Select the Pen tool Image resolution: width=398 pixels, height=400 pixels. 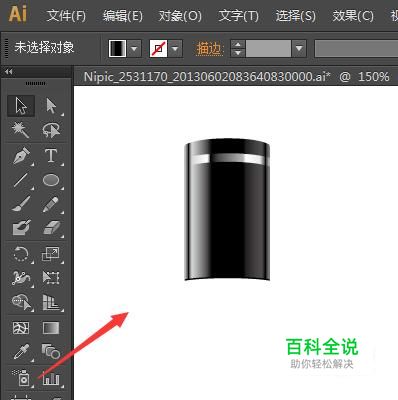click(21, 156)
